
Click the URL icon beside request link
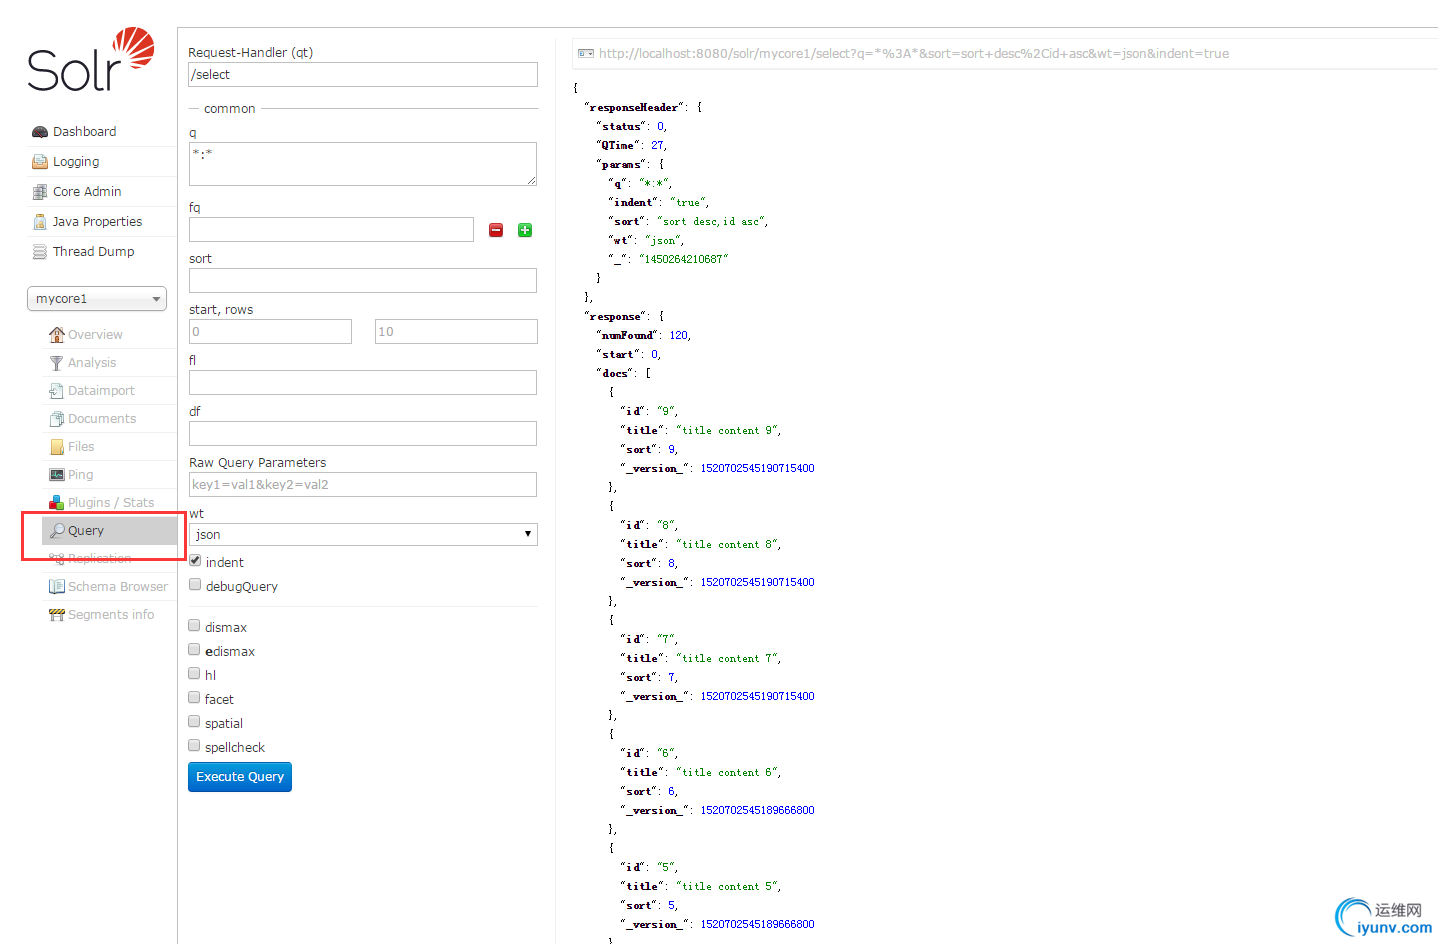pos(586,54)
